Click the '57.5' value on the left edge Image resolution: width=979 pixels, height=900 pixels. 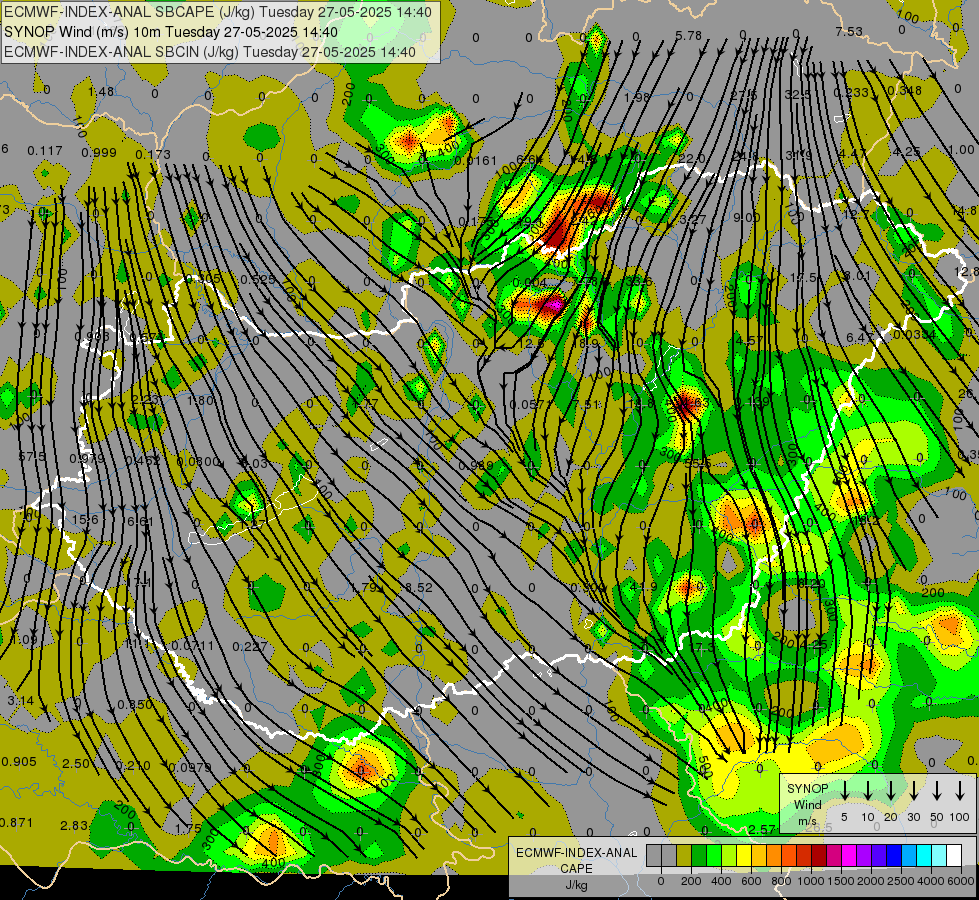tap(32, 457)
